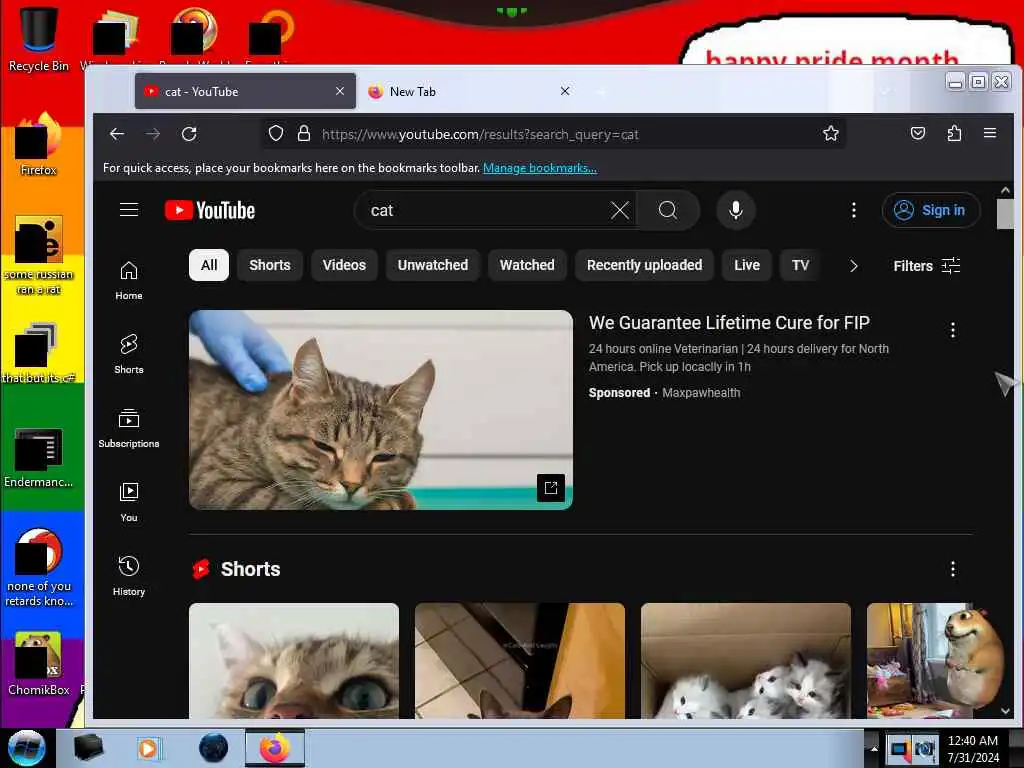Open the white kittens in box Short
This screenshot has height=768, width=1024.
click(746, 660)
